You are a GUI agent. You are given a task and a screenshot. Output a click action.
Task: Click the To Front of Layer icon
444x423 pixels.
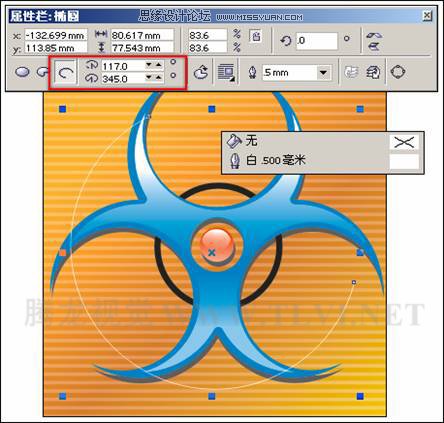click(351, 72)
